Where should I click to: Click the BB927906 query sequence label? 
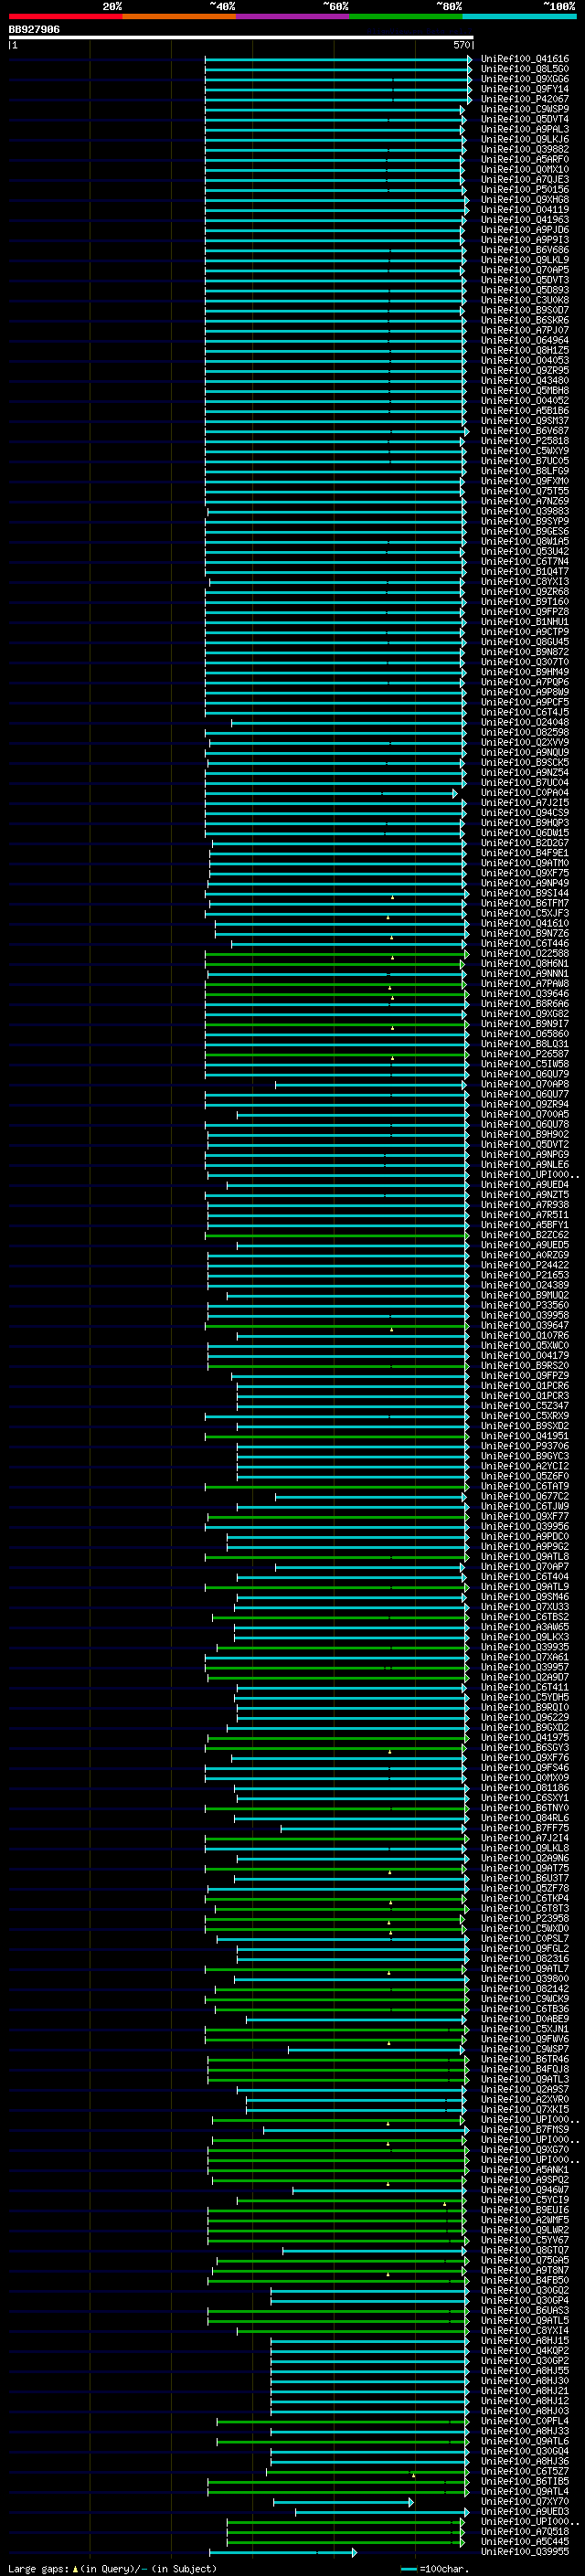point(34,30)
